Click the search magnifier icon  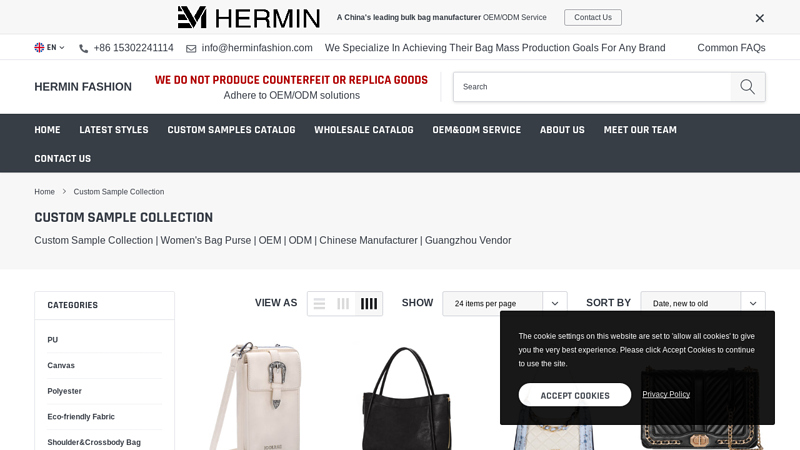pos(747,87)
